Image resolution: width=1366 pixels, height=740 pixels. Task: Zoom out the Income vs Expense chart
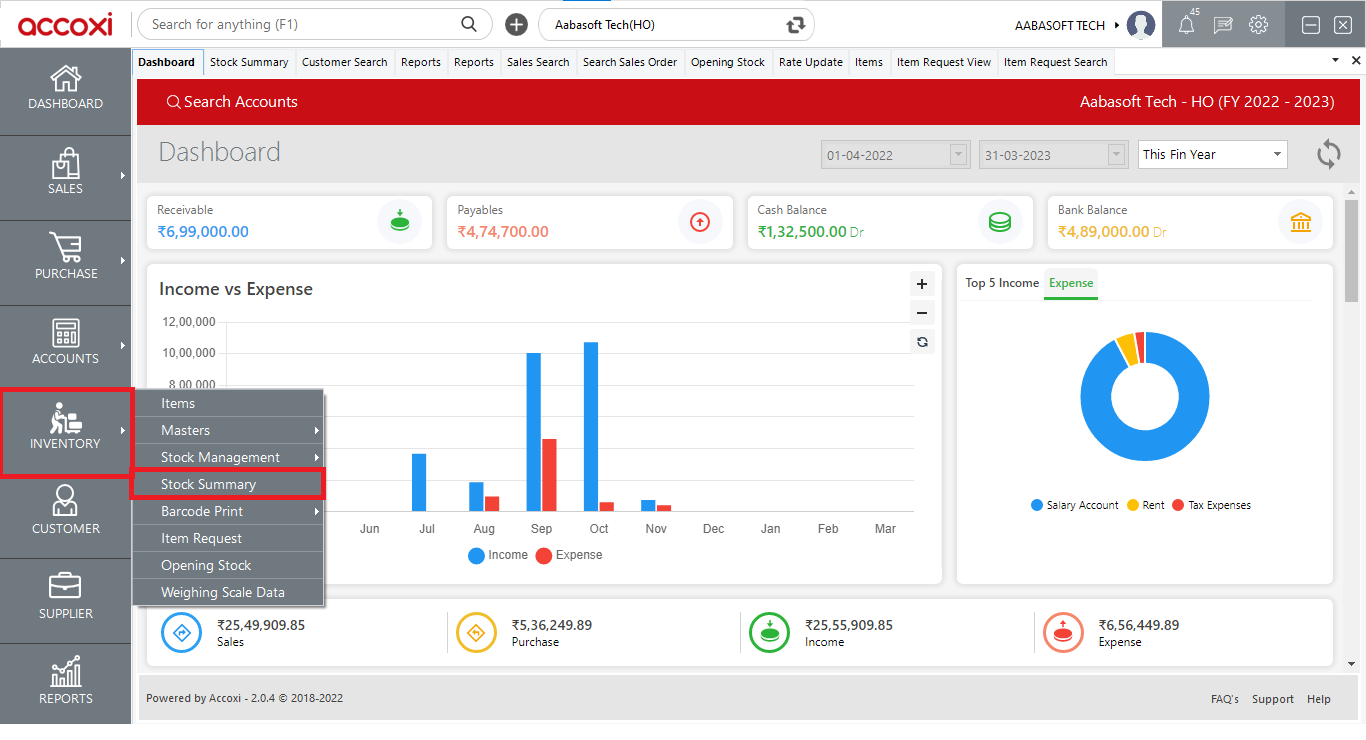pos(922,312)
